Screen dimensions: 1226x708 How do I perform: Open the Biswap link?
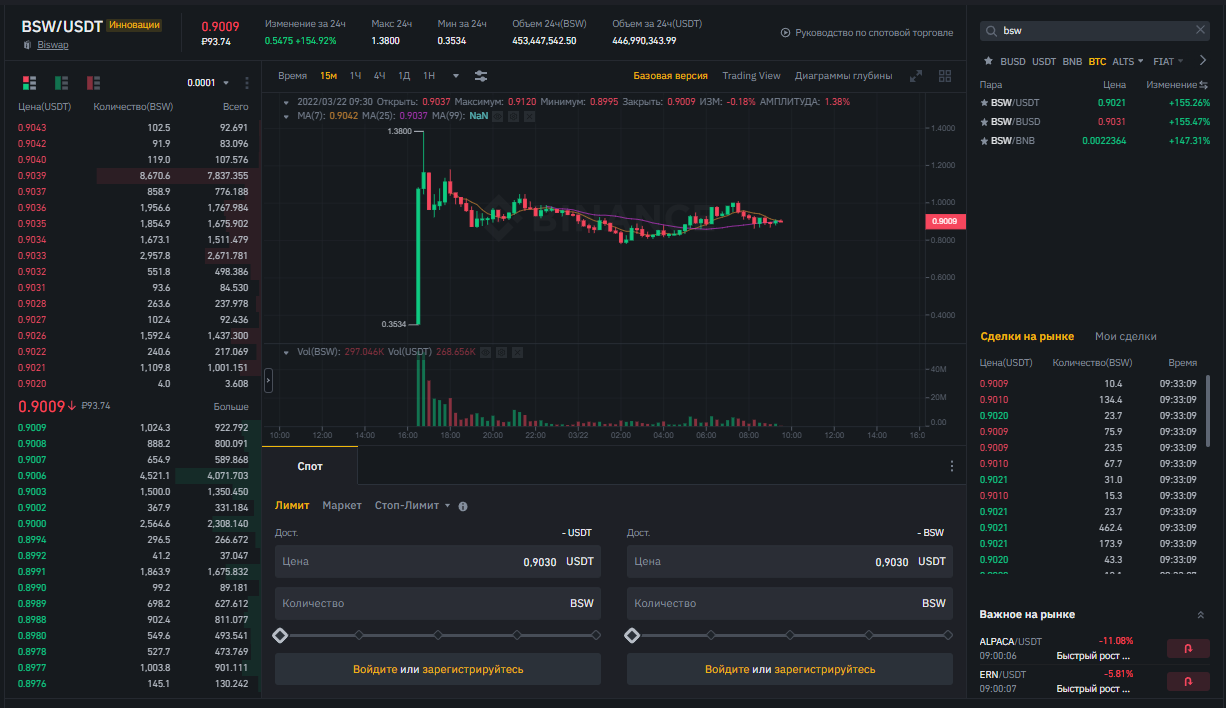pos(53,45)
